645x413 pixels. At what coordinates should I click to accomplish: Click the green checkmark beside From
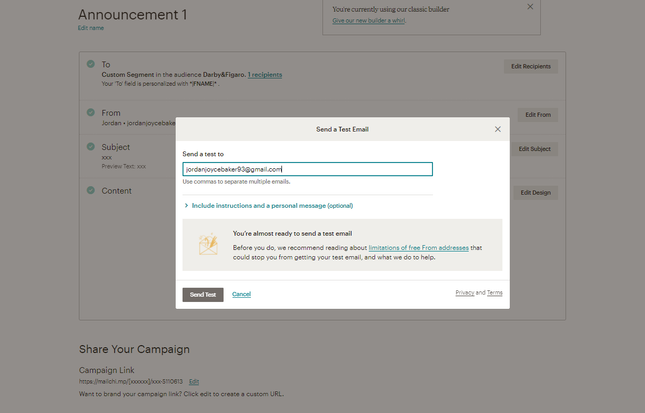(x=91, y=112)
